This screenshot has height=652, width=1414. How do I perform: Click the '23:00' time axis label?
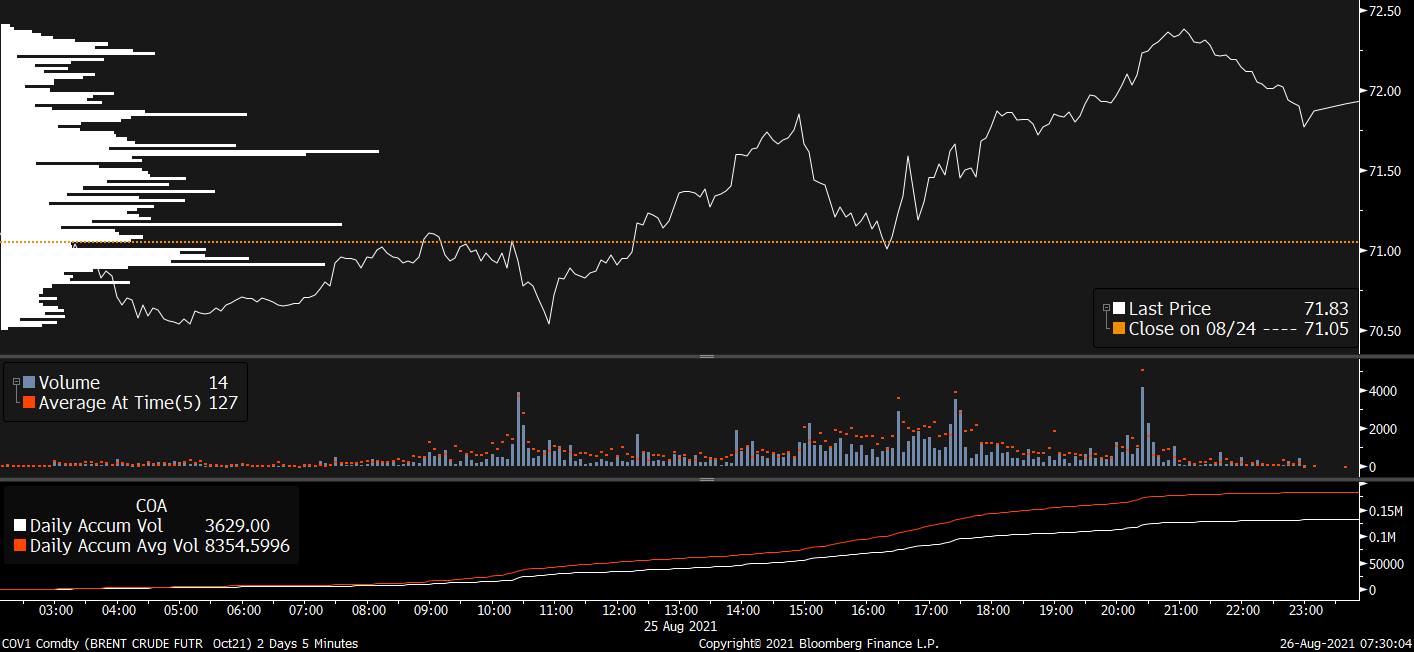[1306, 610]
